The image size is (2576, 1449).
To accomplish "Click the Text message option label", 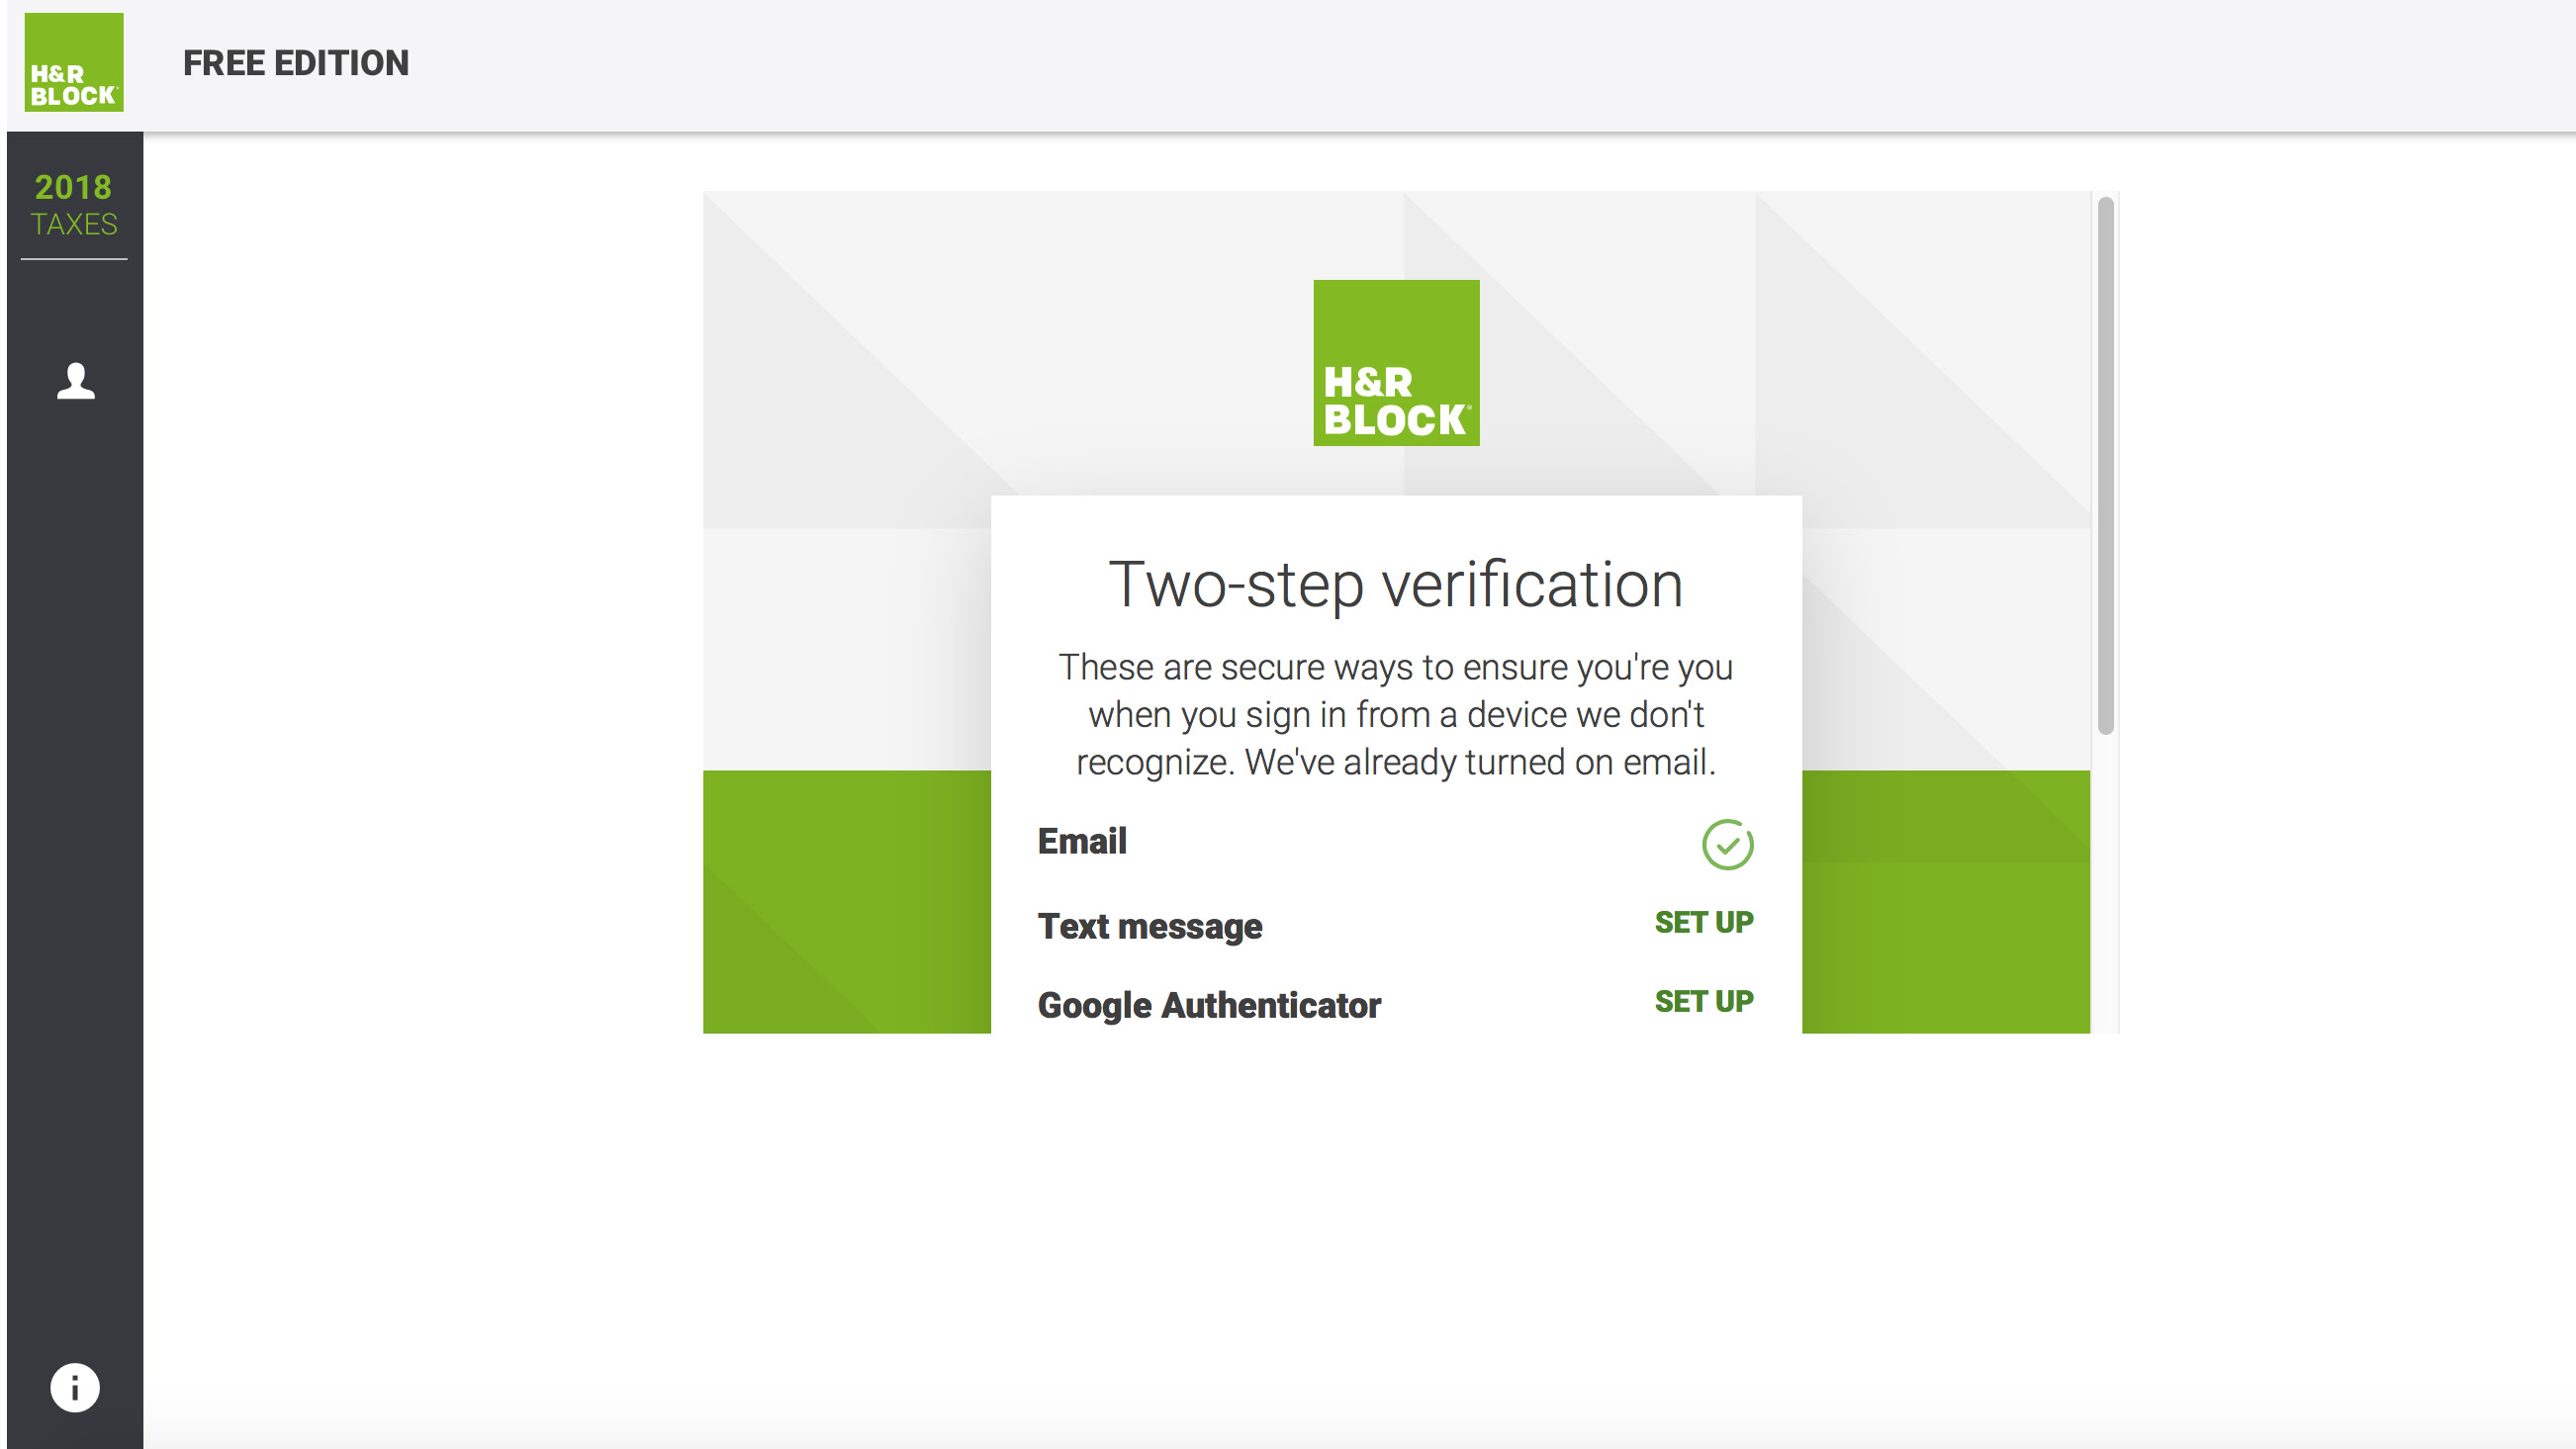I will pos(1150,926).
